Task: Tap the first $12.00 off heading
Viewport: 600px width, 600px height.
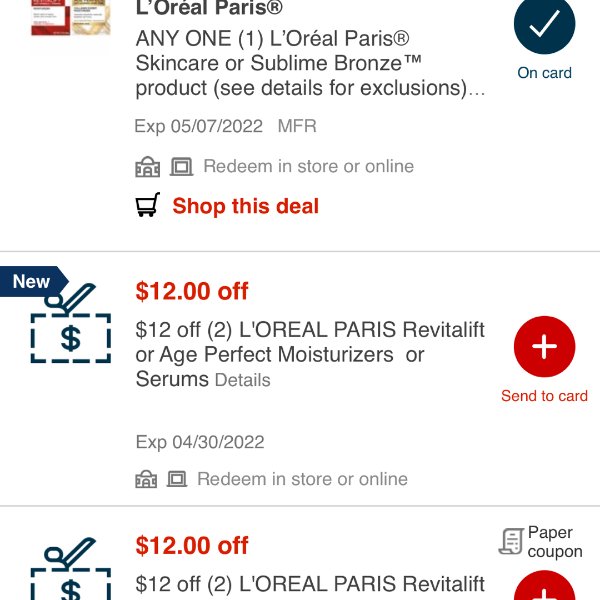Action: pyautogui.click(x=192, y=291)
